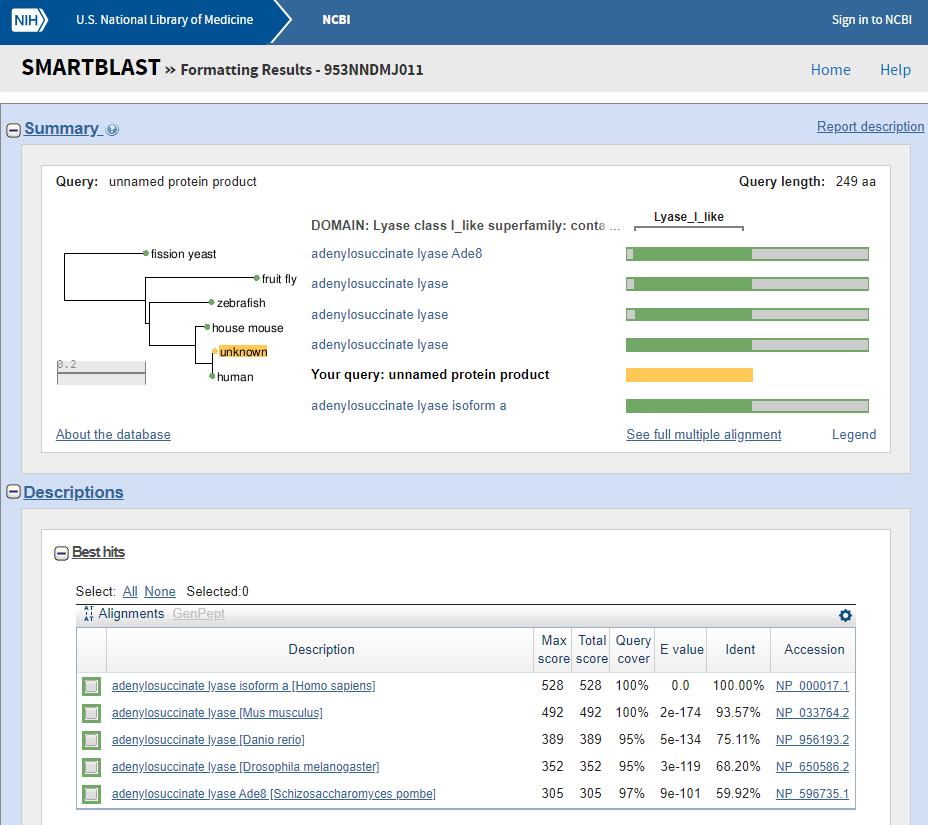Image resolution: width=928 pixels, height=825 pixels.
Task: Open adenylosuccinate lyase [Danio rerio] hit
Action: coord(208,740)
